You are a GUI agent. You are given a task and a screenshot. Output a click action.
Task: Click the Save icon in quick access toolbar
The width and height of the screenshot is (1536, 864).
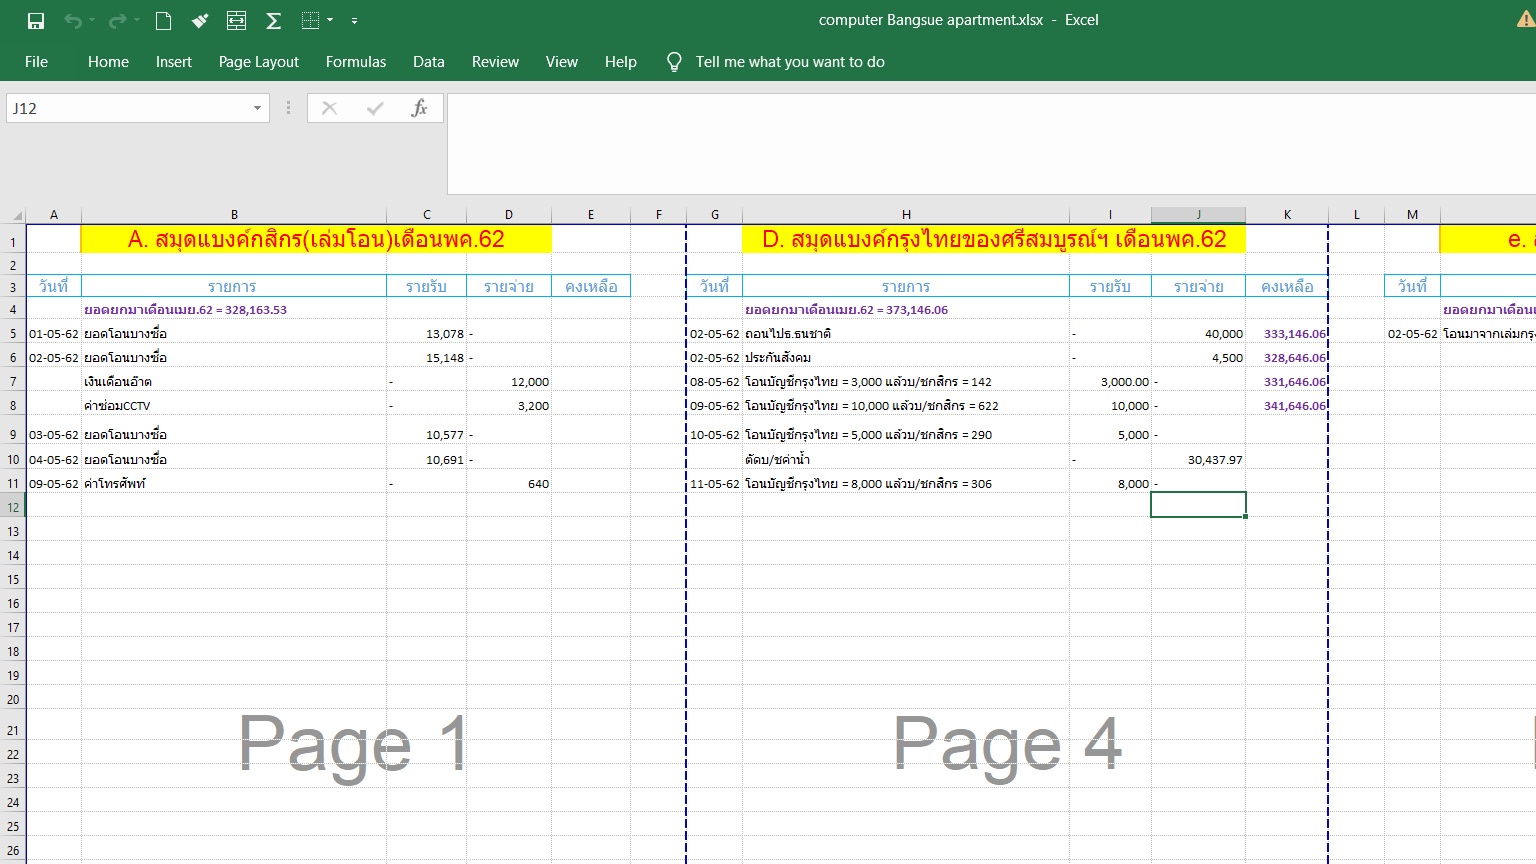point(36,20)
